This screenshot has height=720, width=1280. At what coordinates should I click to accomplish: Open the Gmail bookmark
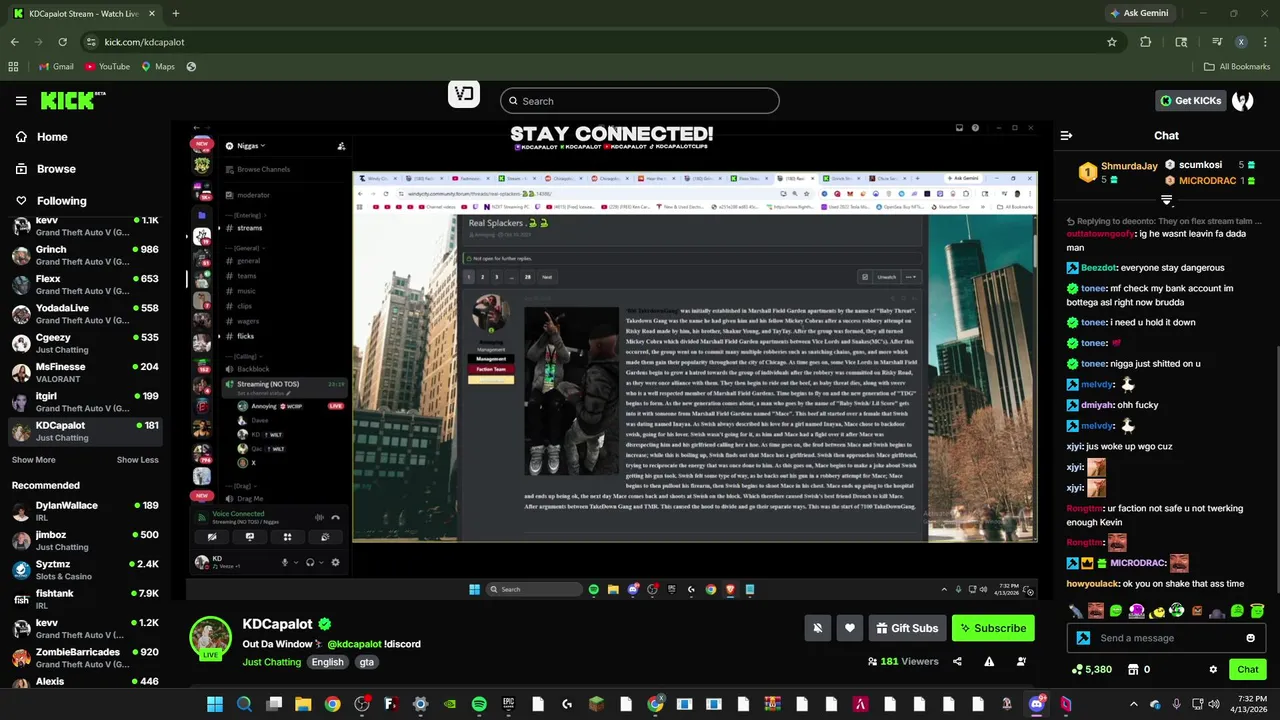[x=56, y=67]
